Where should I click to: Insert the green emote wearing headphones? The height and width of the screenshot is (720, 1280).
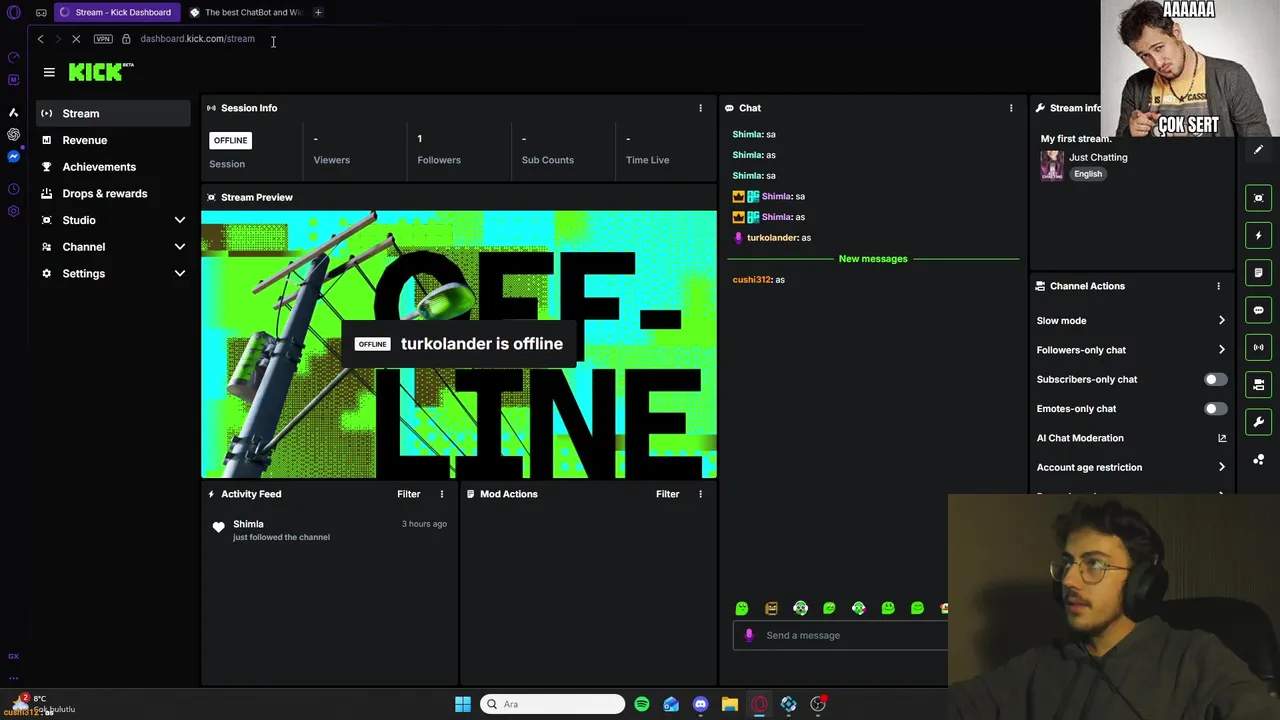click(x=800, y=608)
